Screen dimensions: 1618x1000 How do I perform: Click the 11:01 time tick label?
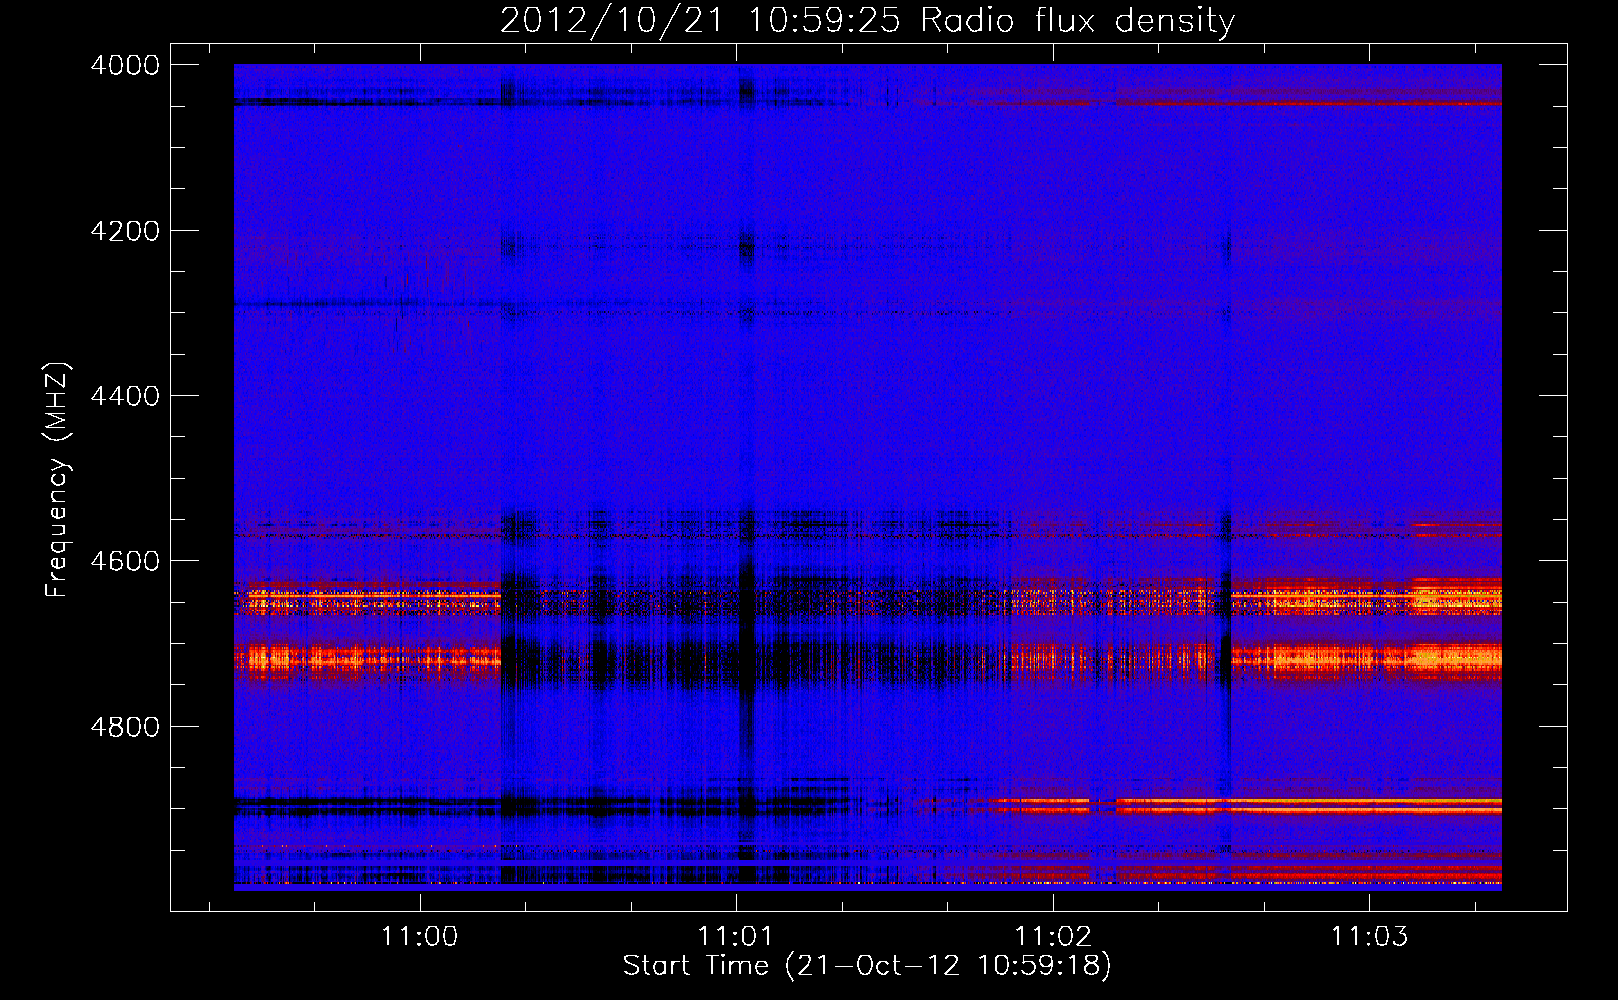click(736, 936)
